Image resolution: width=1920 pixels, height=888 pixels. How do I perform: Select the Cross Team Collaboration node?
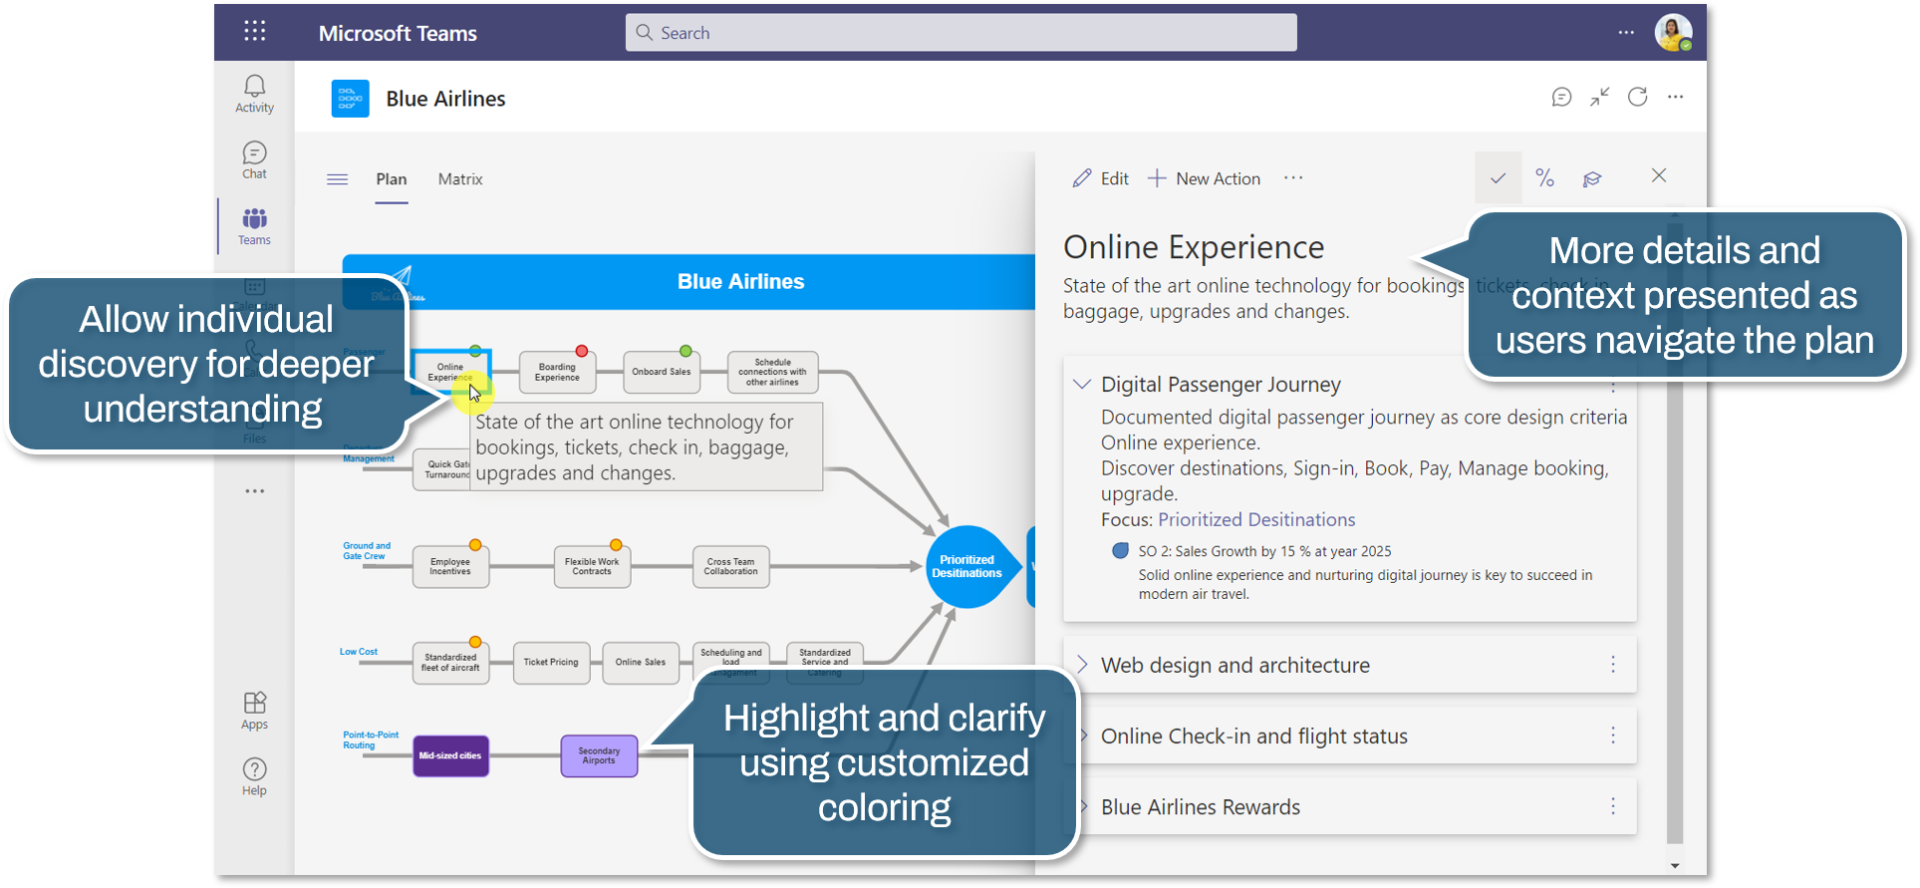click(730, 567)
